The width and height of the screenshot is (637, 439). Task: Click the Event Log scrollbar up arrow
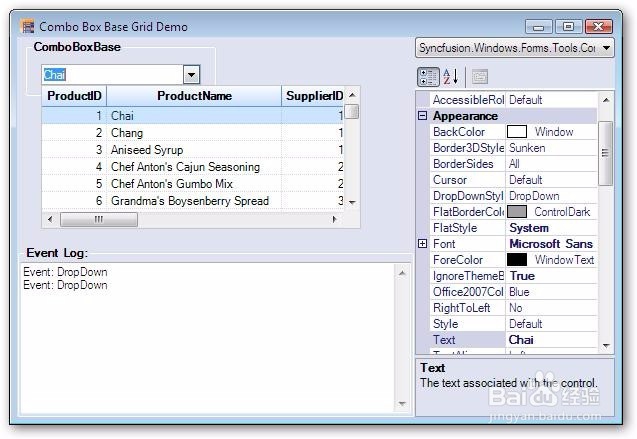402,273
